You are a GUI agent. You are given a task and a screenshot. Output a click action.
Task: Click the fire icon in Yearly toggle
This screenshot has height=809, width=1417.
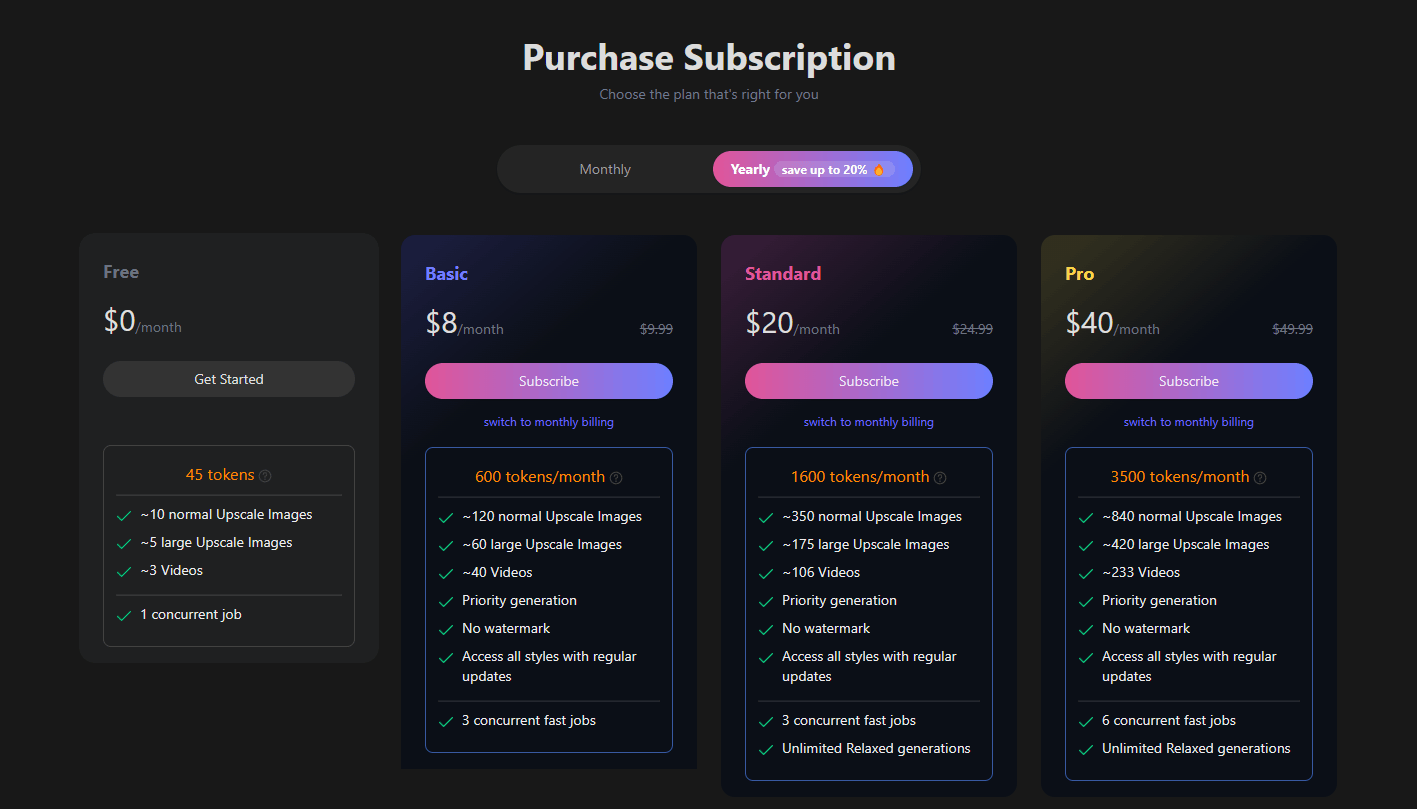(879, 170)
